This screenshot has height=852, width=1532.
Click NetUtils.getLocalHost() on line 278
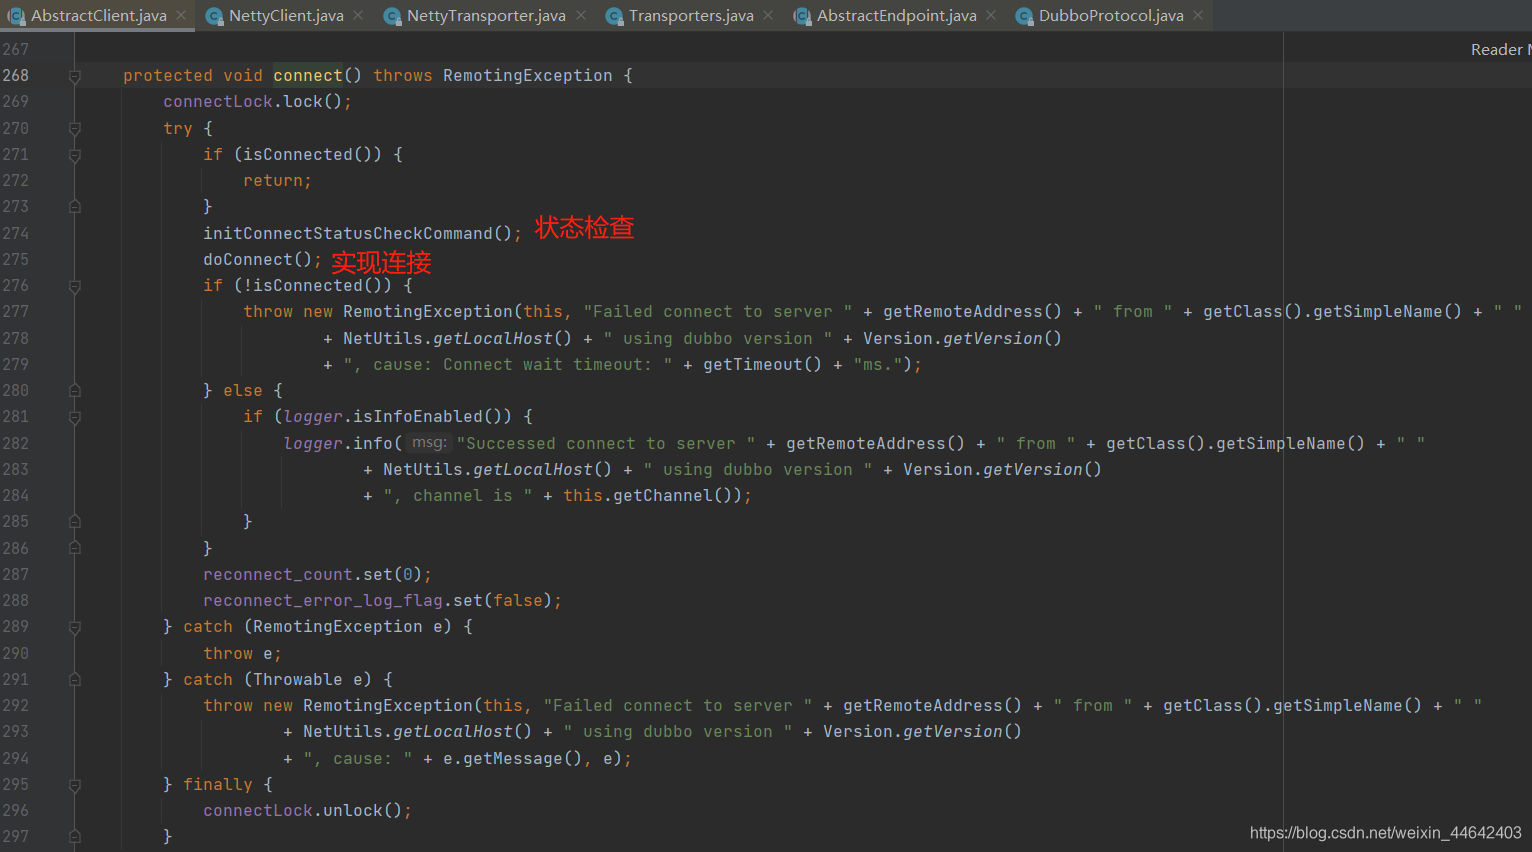(x=458, y=339)
